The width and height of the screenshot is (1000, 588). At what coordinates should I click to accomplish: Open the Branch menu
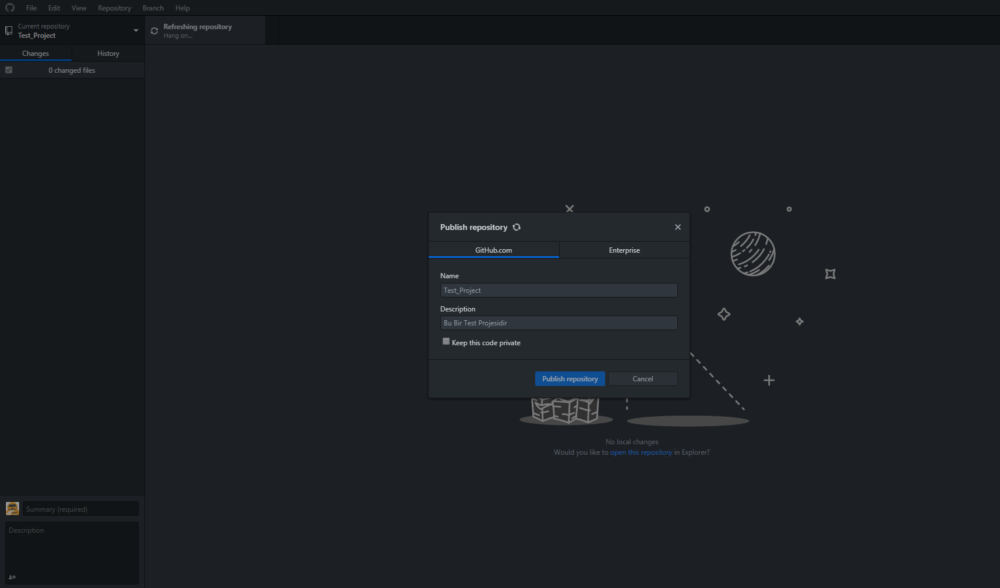[x=152, y=7]
